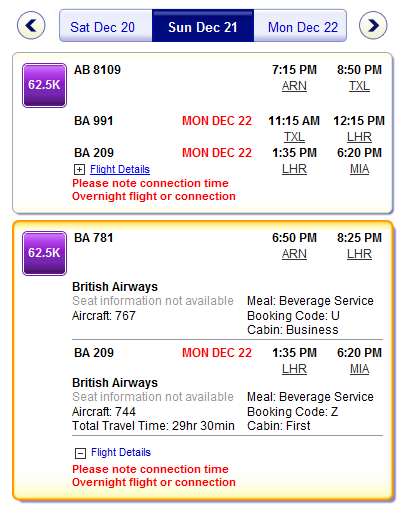Open TXL arrival airport link for AB 8109

(x=359, y=86)
